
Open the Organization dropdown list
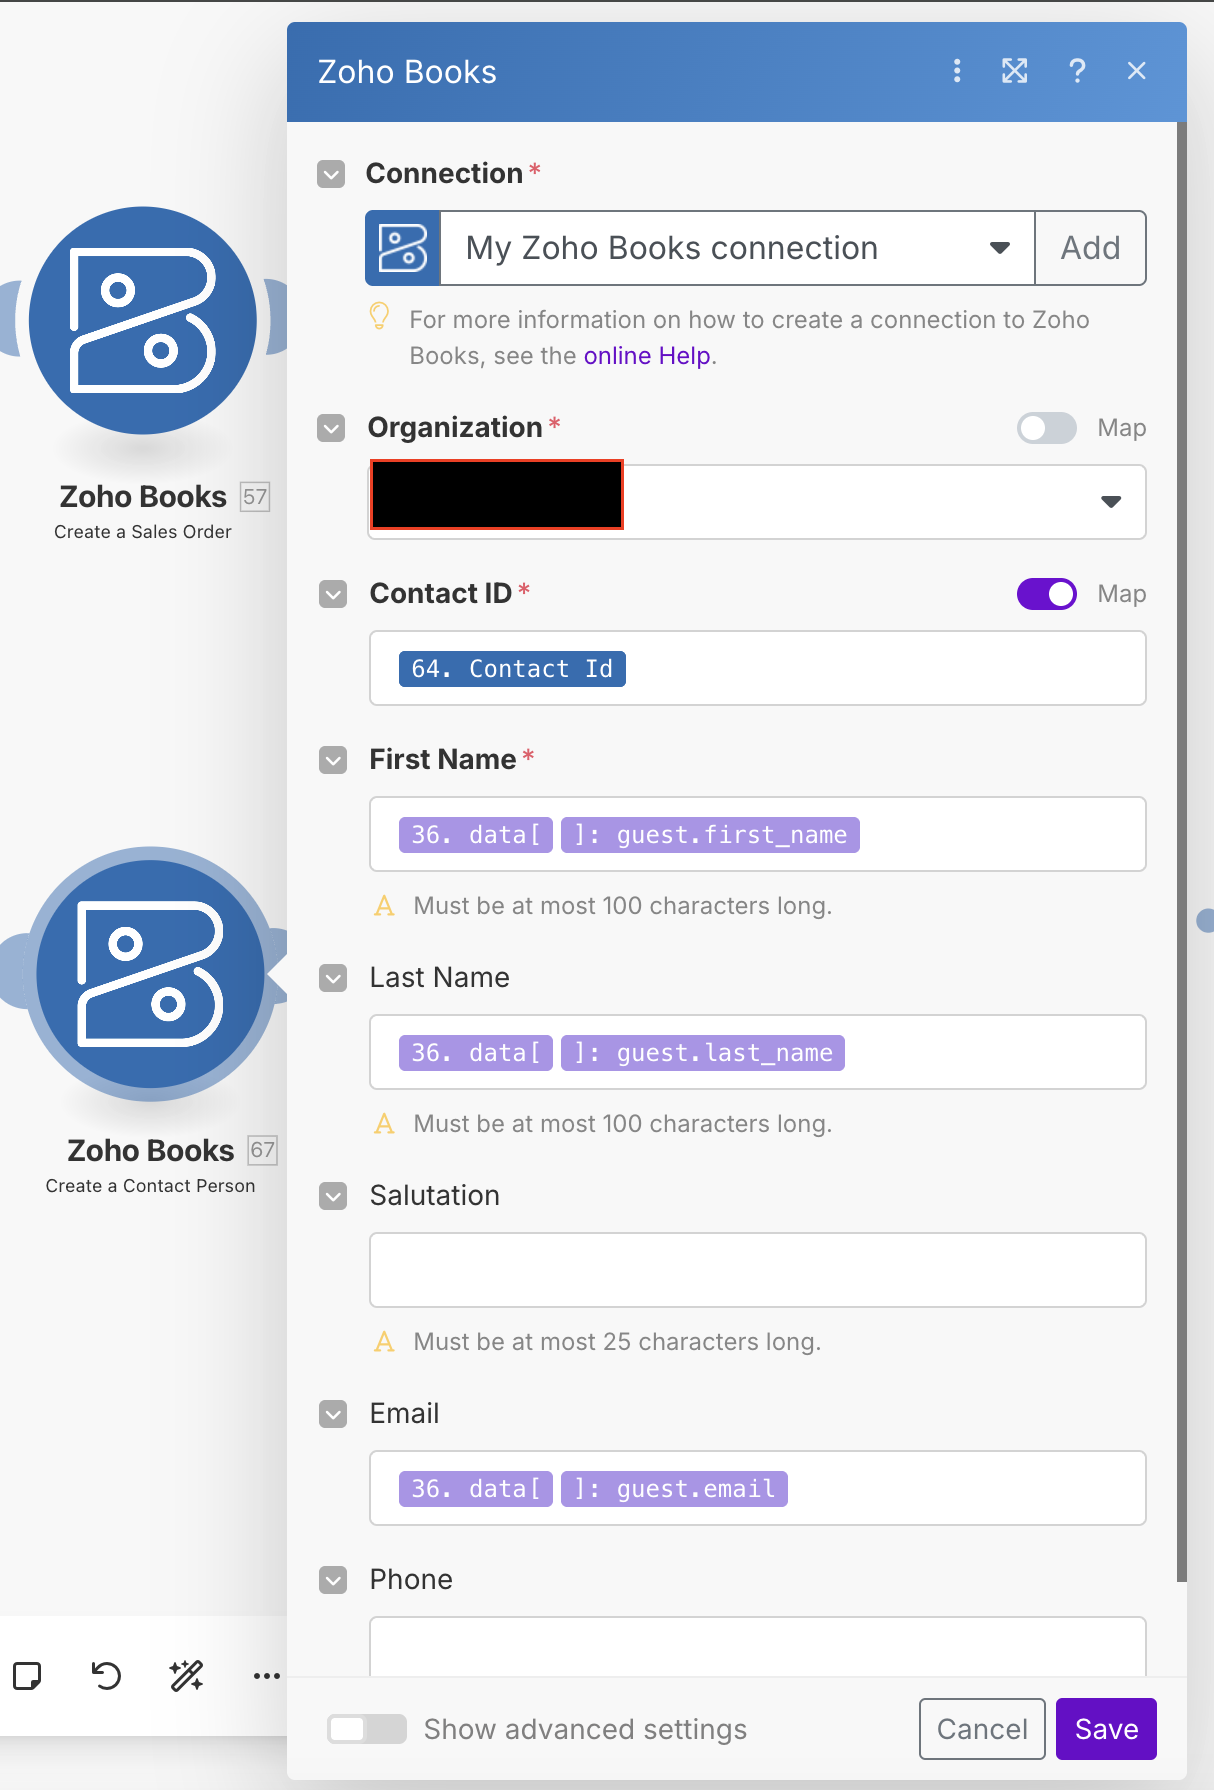(x=1110, y=502)
